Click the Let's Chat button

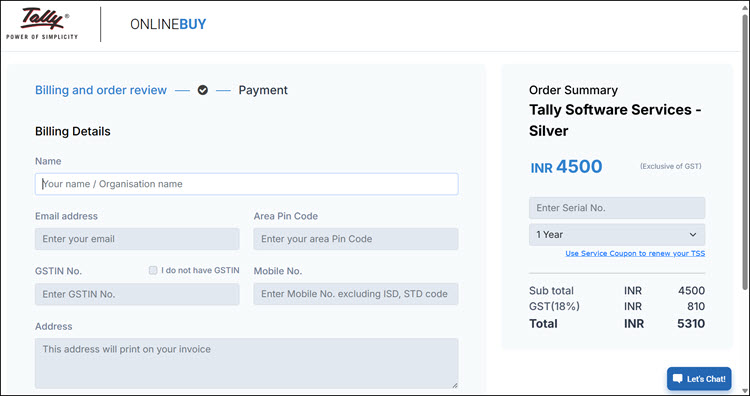699,379
